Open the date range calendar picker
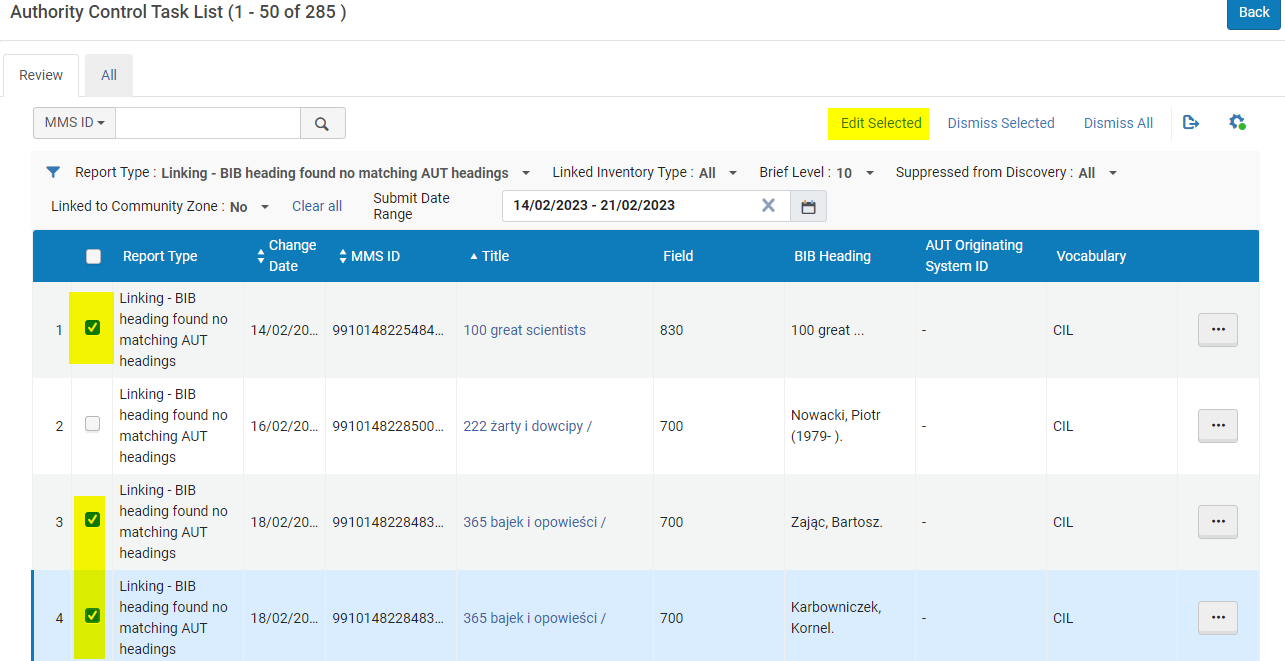The image size is (1285, 661). [x=808, y=206]
